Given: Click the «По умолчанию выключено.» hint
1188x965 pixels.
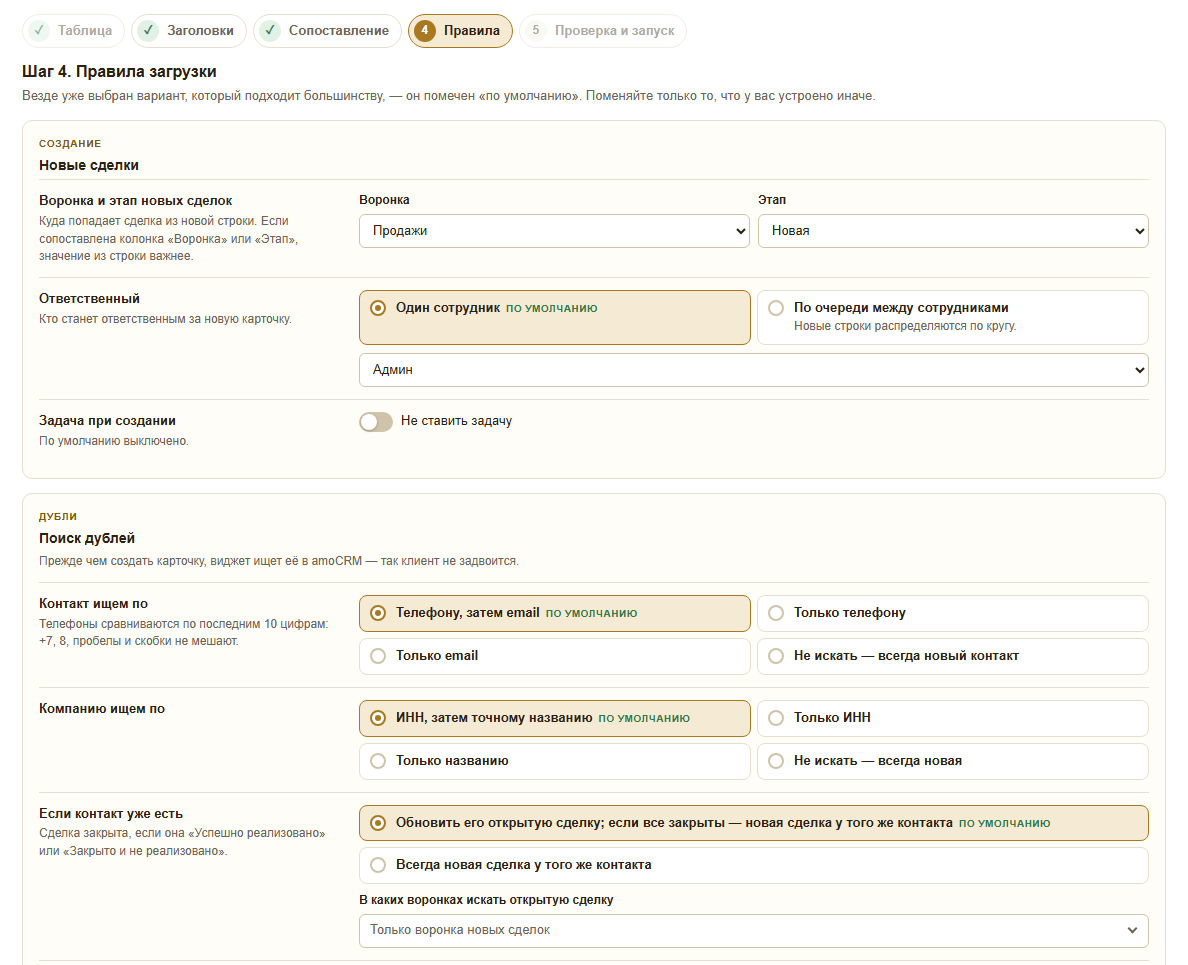Looking at the screenshot, I should (x=114, y=441).
